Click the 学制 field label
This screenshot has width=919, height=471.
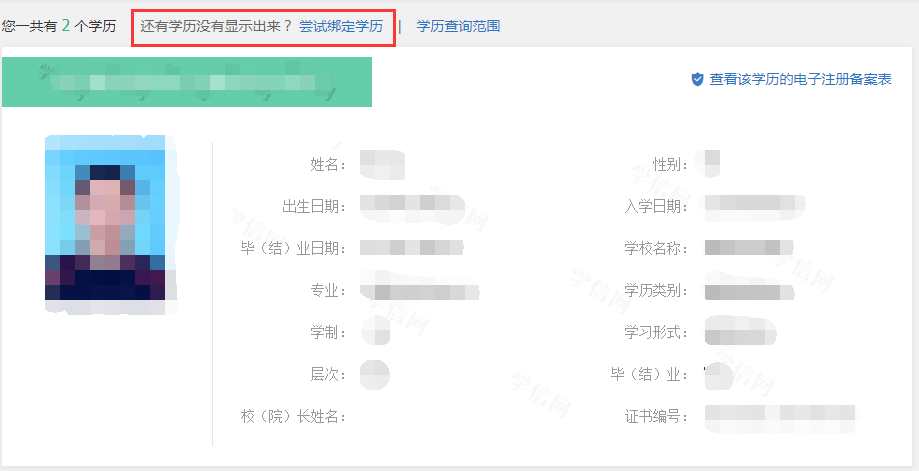click(328, 332)
